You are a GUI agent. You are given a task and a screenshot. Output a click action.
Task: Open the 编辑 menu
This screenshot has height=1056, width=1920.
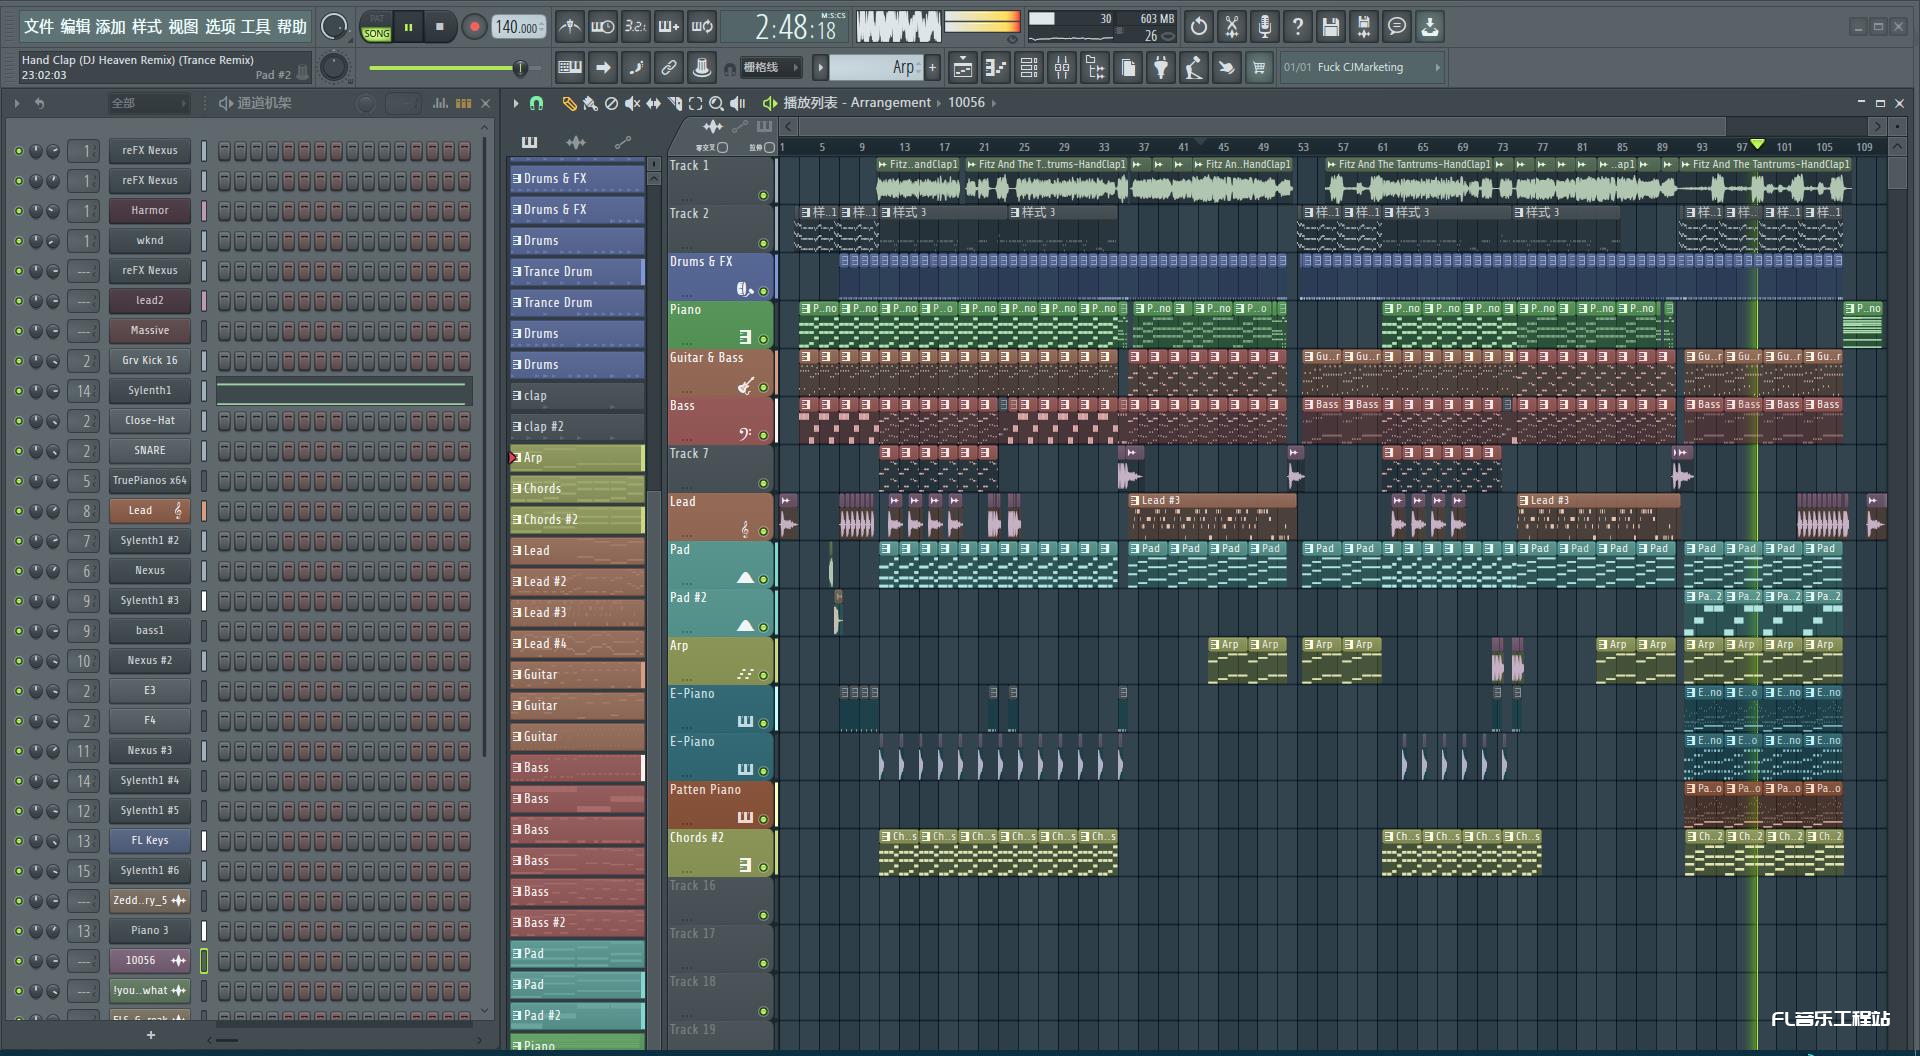pos(75,27)
